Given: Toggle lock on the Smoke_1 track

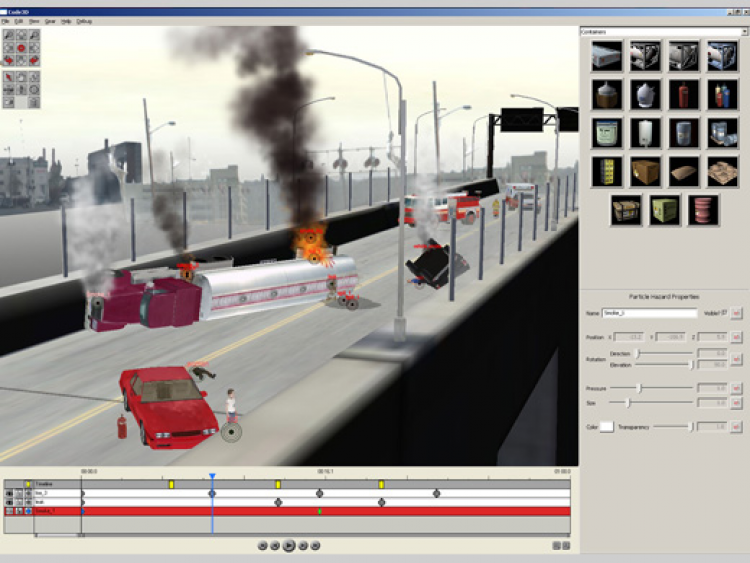Looking at the screenshot, I should click(19, 511).
